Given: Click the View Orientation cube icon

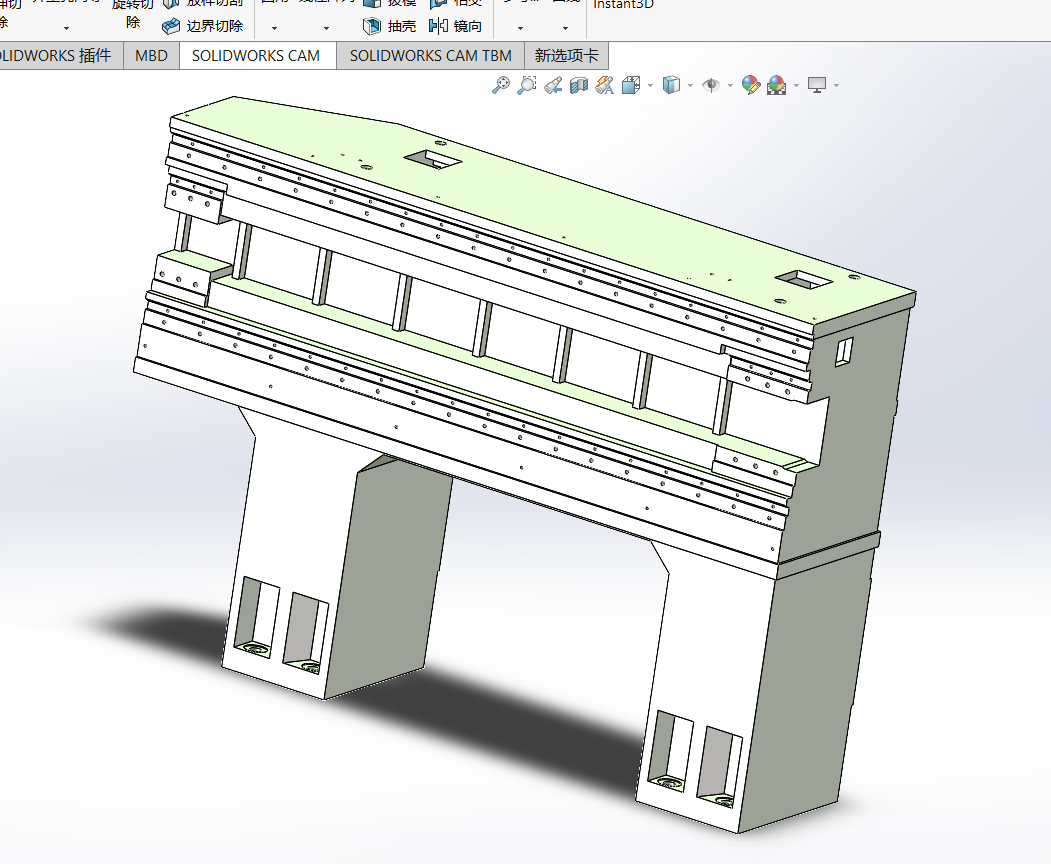Looking at the screenshot, I should click(631, 85).
